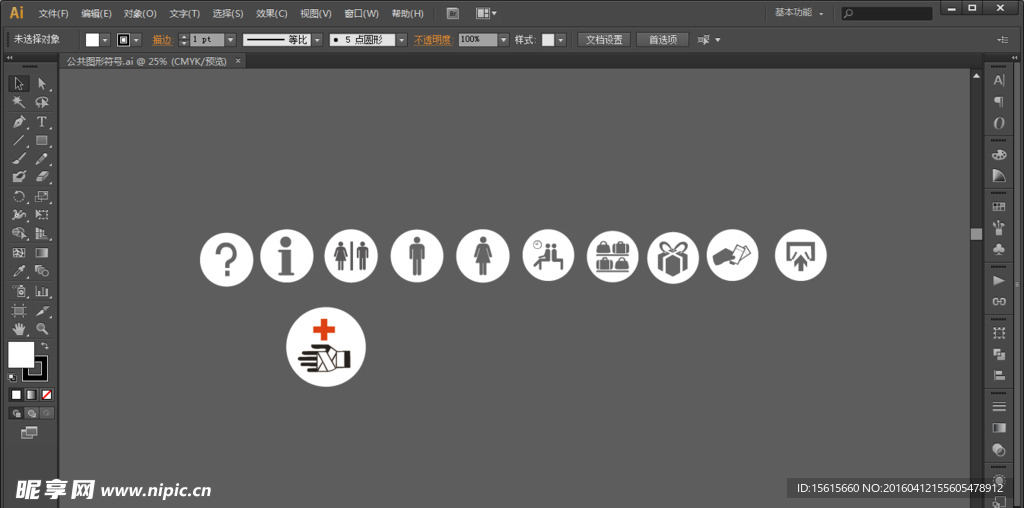Select the Artboard tool
Viewport: 1024px width, 508px height.
tap(19, 310)
